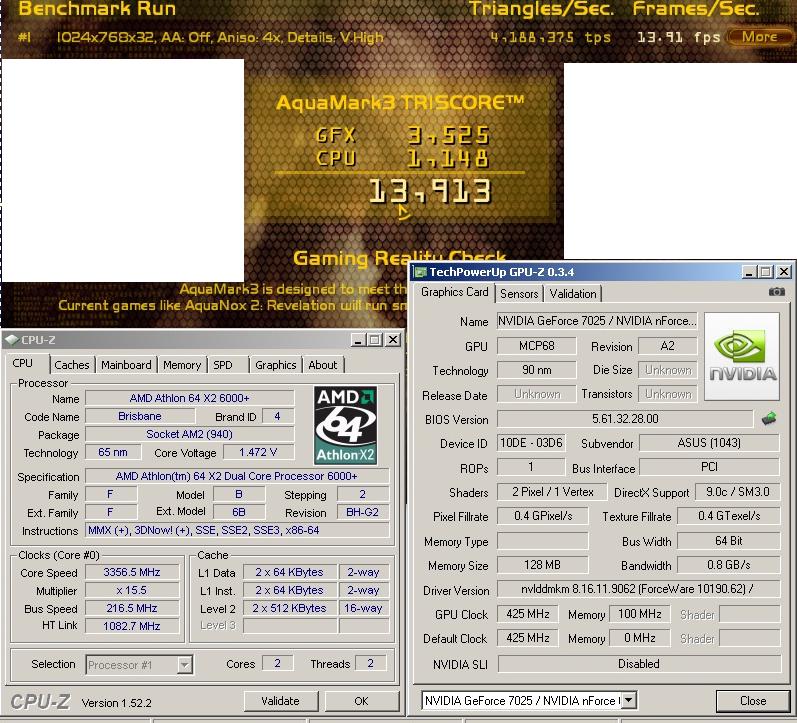
Task: Click the BIOS save chip icon in GPU-Z
Action: [x=769, y=418]
